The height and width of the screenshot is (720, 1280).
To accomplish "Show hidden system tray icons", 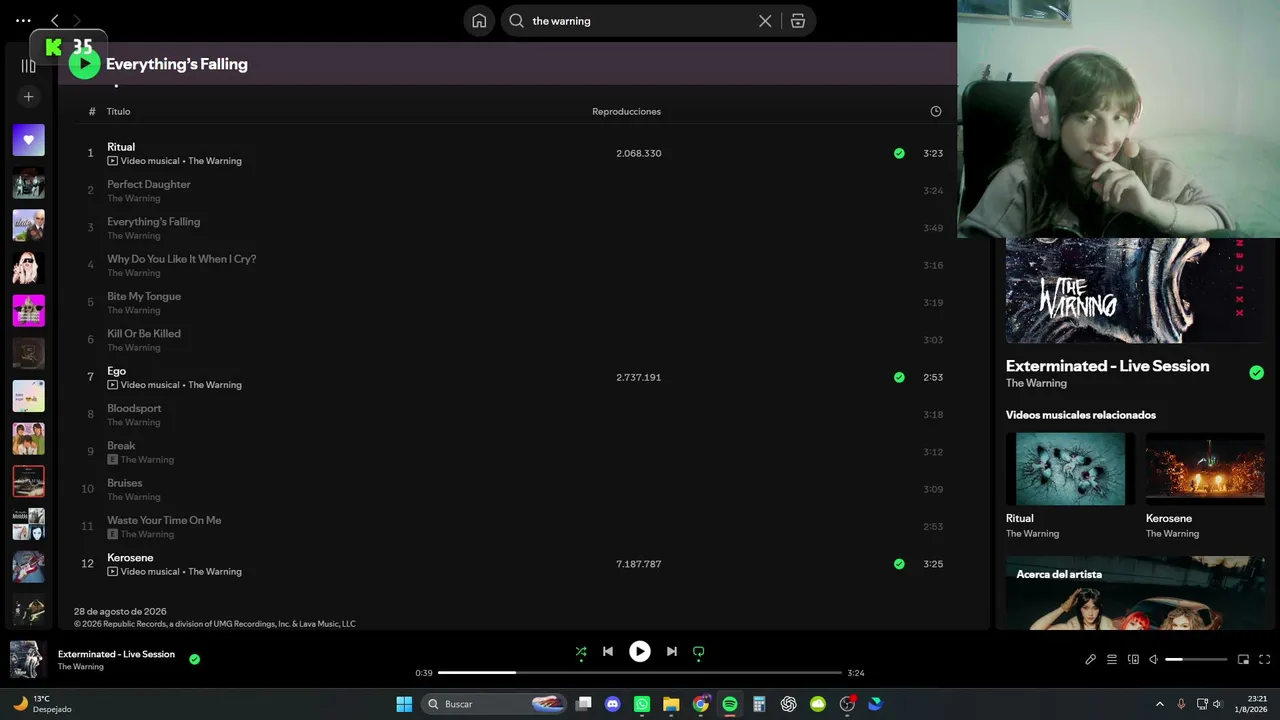I will (x=1159, y=704).
